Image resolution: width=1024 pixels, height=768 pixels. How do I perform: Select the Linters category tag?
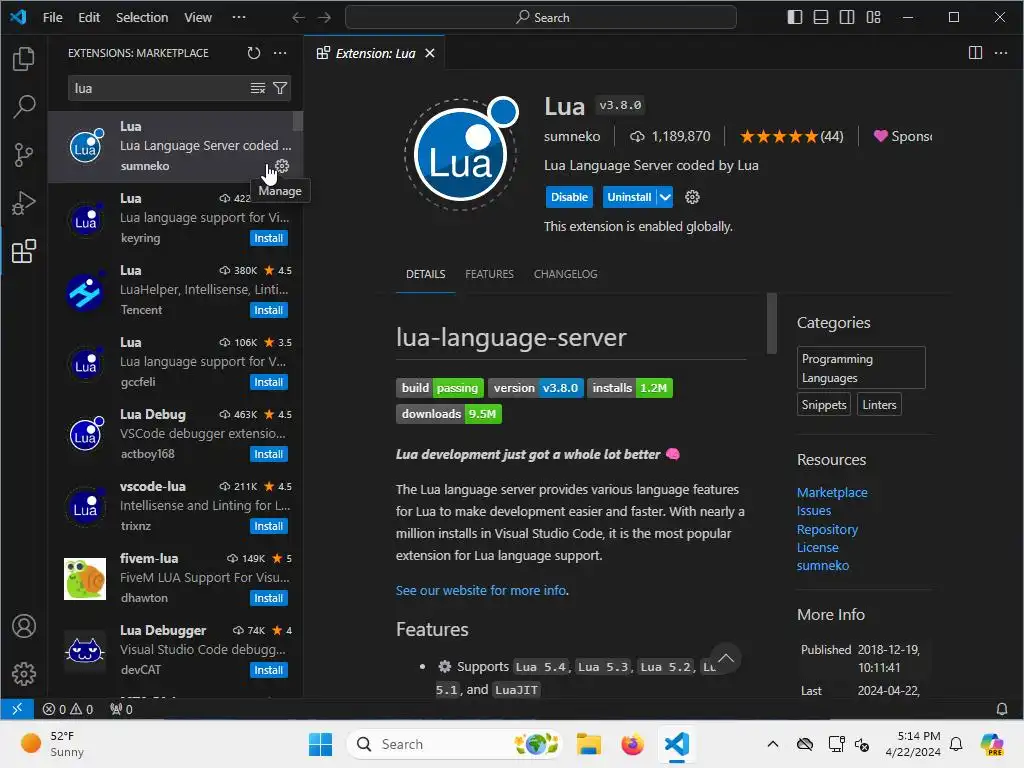[879, 405]
